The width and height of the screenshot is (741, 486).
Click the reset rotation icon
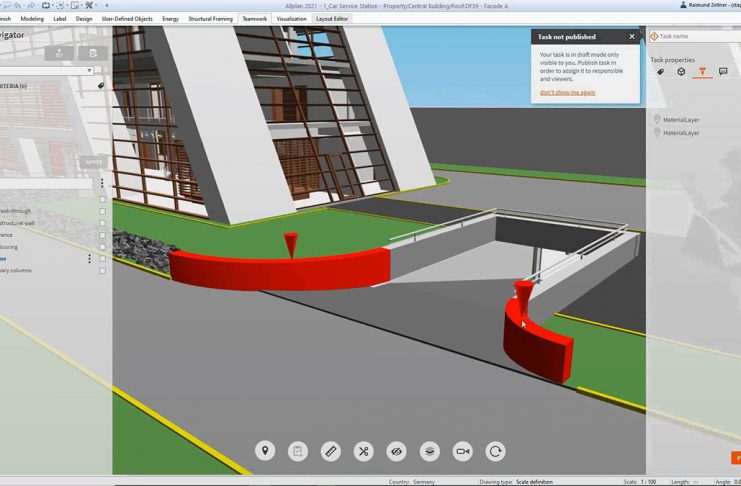click(x=496, y=451)
